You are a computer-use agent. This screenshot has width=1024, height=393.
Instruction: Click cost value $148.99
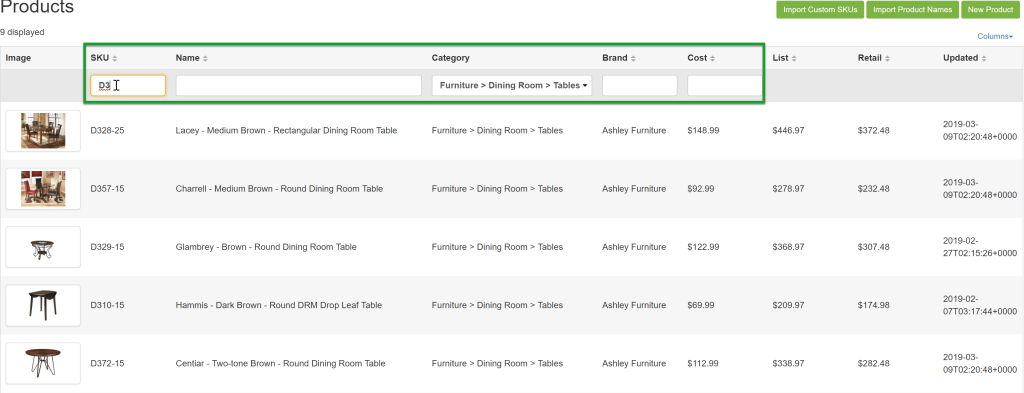pyautogui.click(x=703, y=131)
